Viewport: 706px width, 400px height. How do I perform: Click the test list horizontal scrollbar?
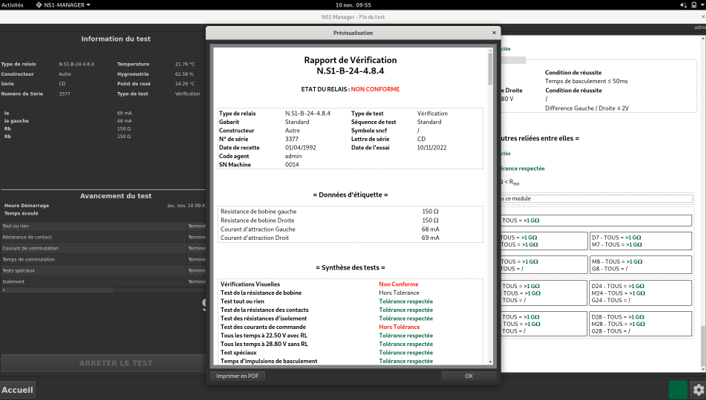(x=60, y=290)
